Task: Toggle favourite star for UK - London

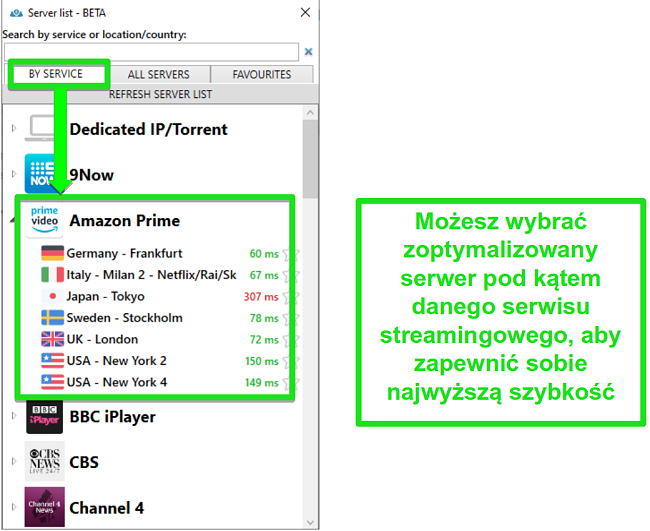Action: (x=290, y=339)
